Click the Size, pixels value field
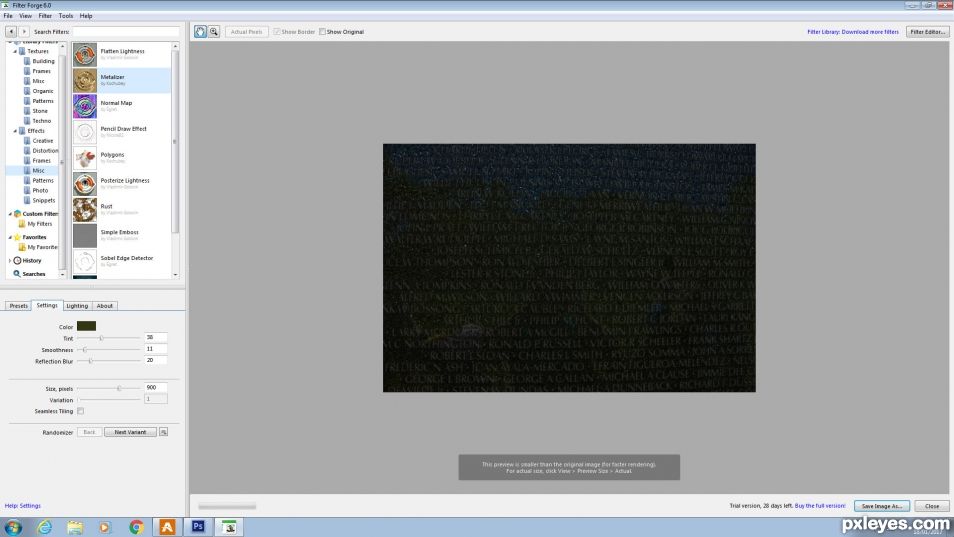954x537 pixels. [156, 387]
